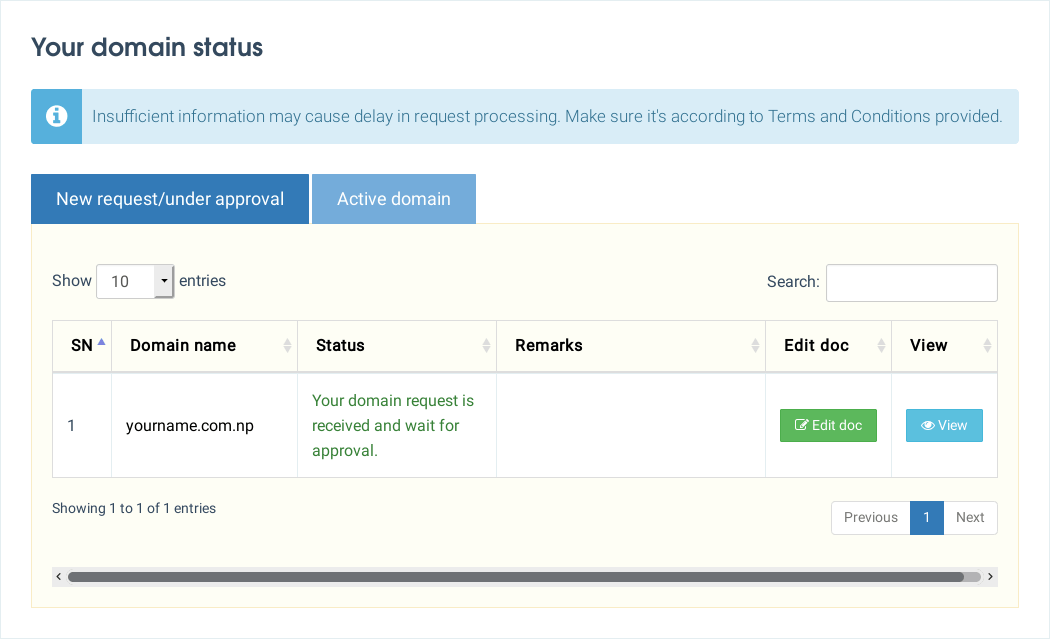Click left arrow of horizontal scrollbar

point(59,577)
